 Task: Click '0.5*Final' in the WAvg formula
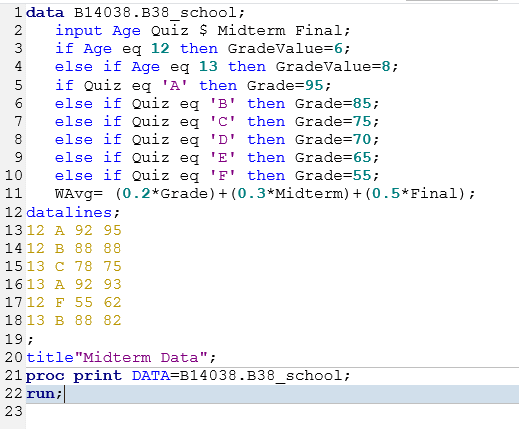click(415, 194)
